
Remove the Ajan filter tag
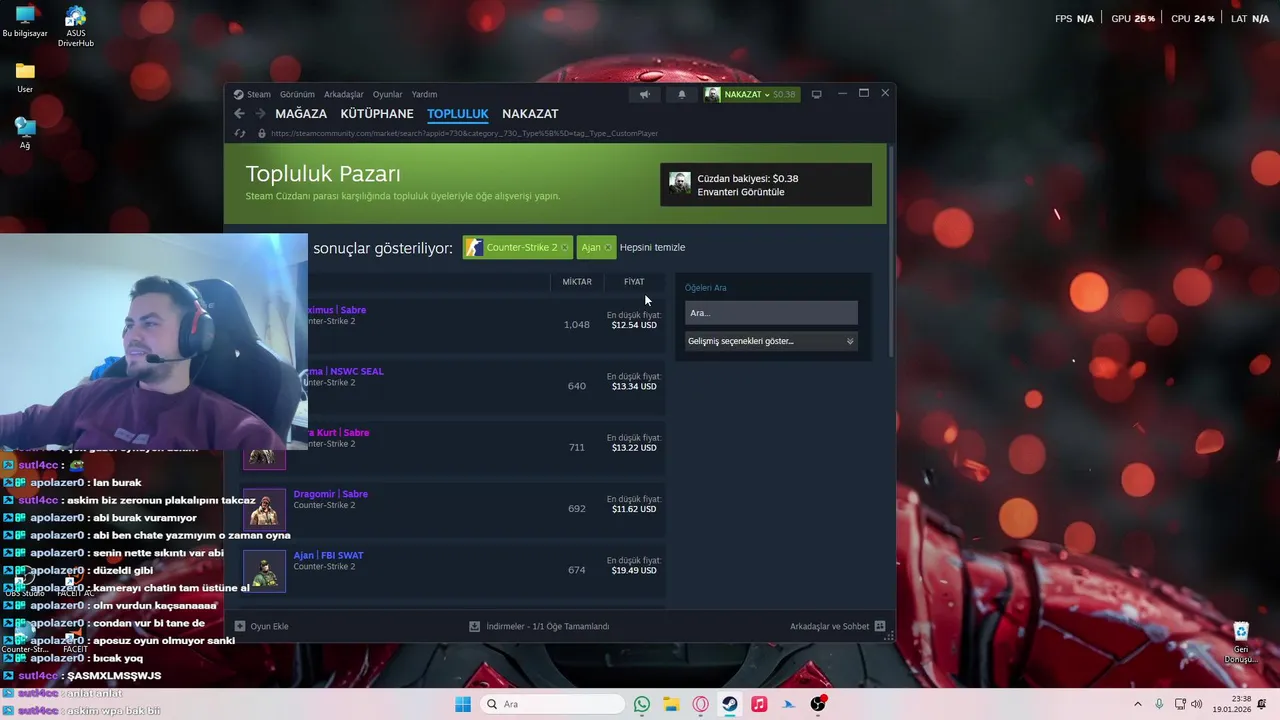[x=607, y=248]
